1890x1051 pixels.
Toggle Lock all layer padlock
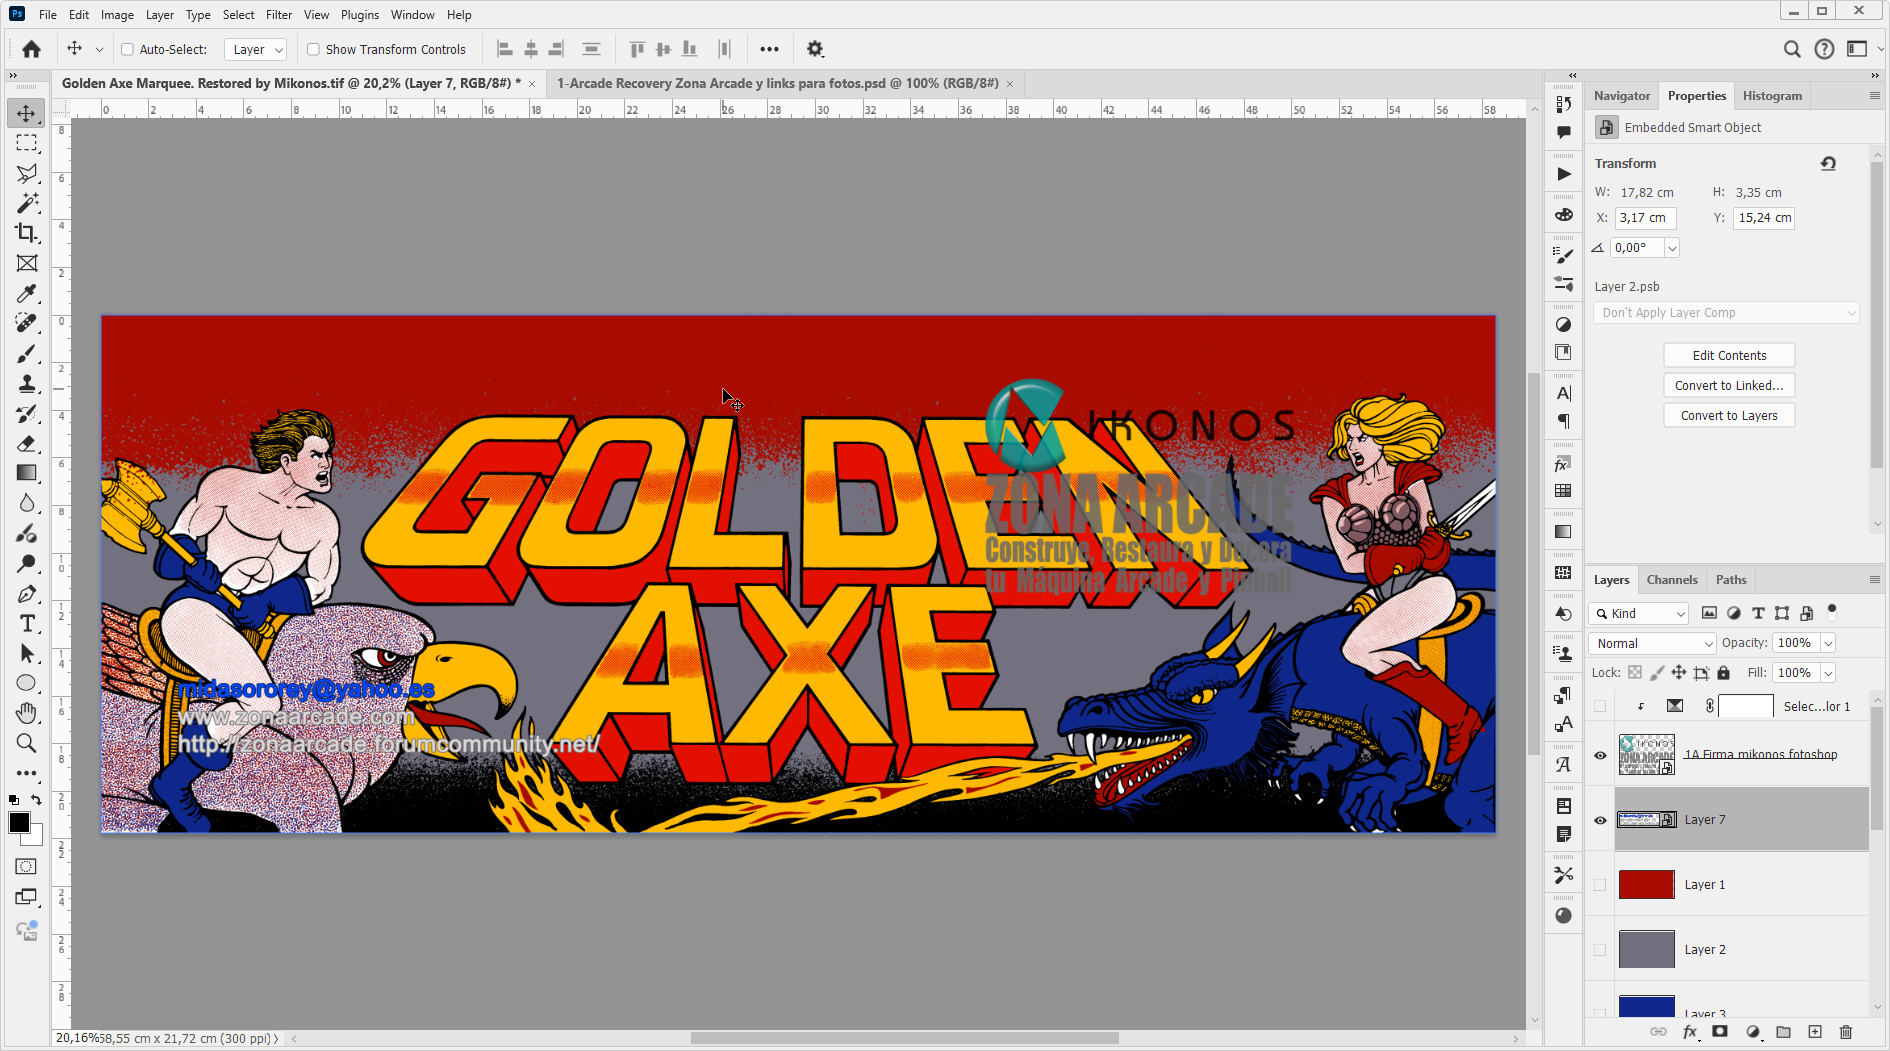(x=1723, y=673)
